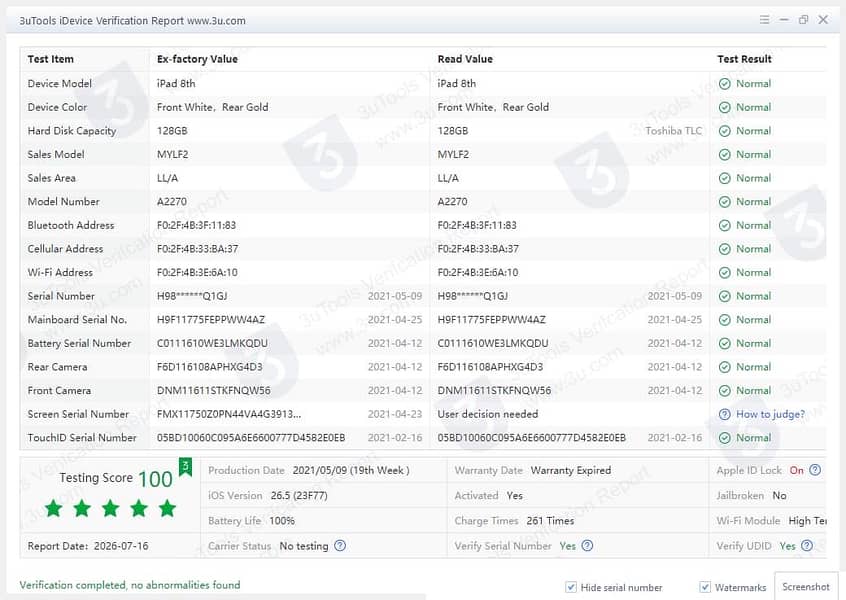Click the How to judge? help icon
The width and height of the screenshot is (846, 600).
click(x=725, y=414)
